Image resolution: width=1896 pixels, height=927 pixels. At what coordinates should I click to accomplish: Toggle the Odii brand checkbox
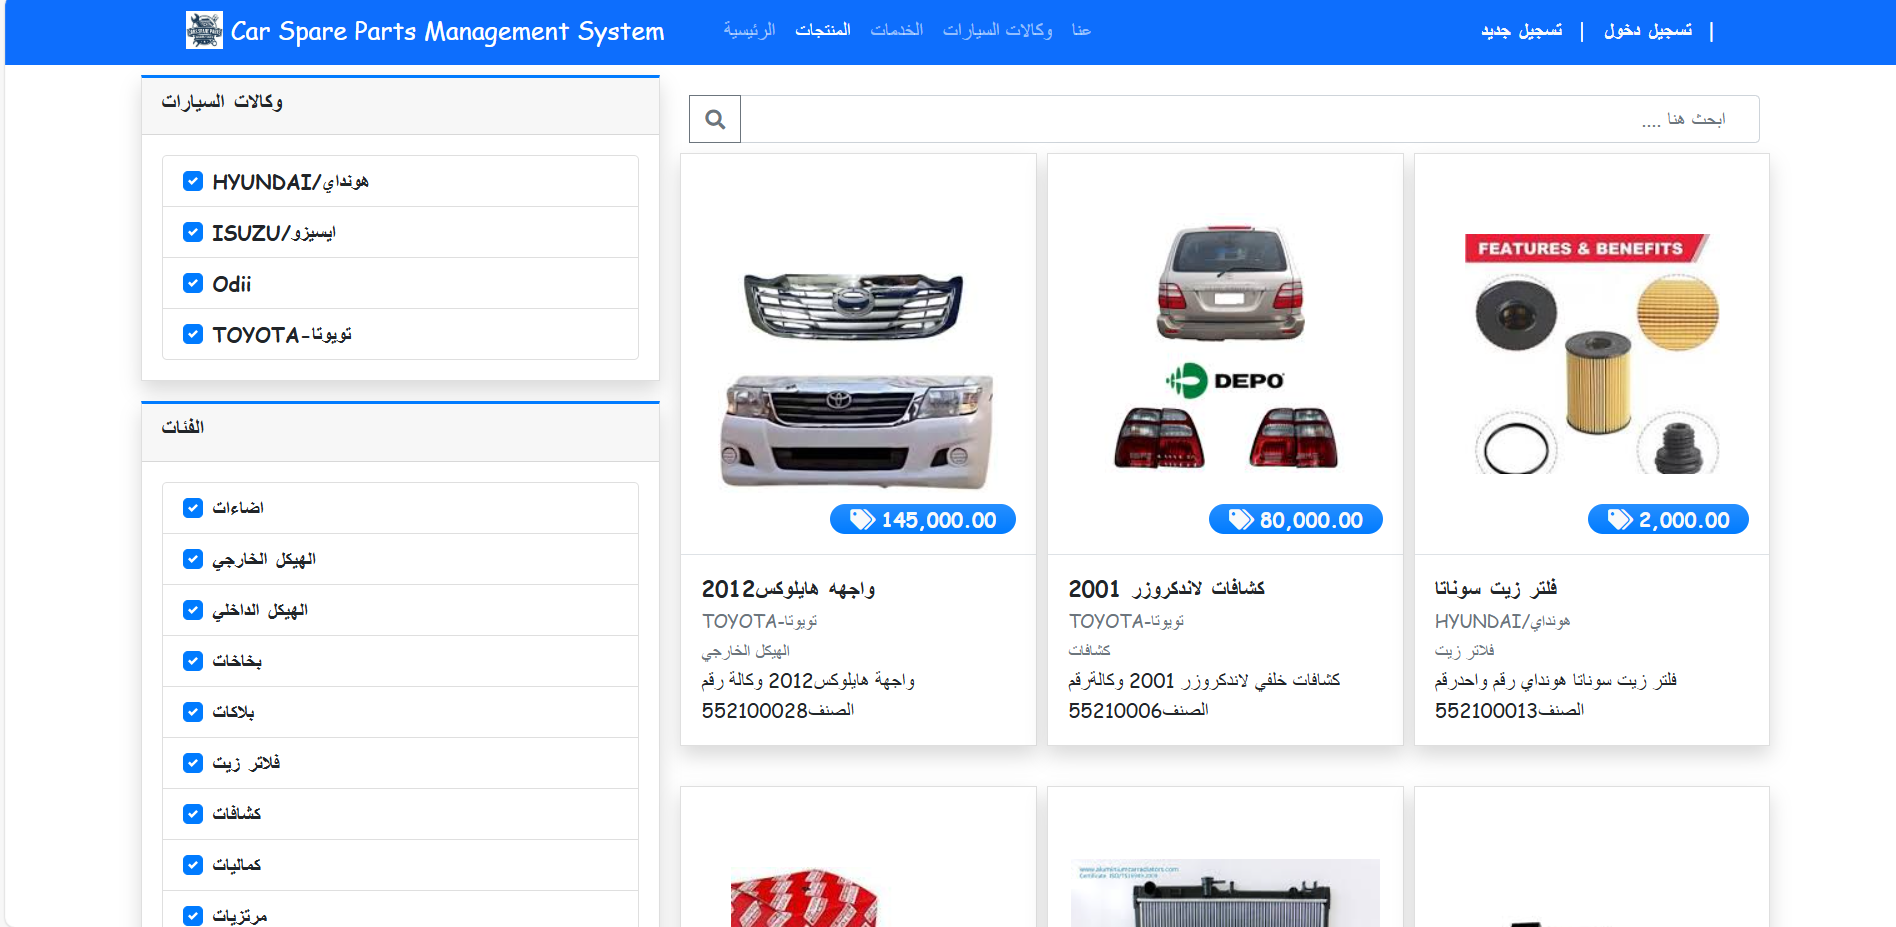[193, 283]
